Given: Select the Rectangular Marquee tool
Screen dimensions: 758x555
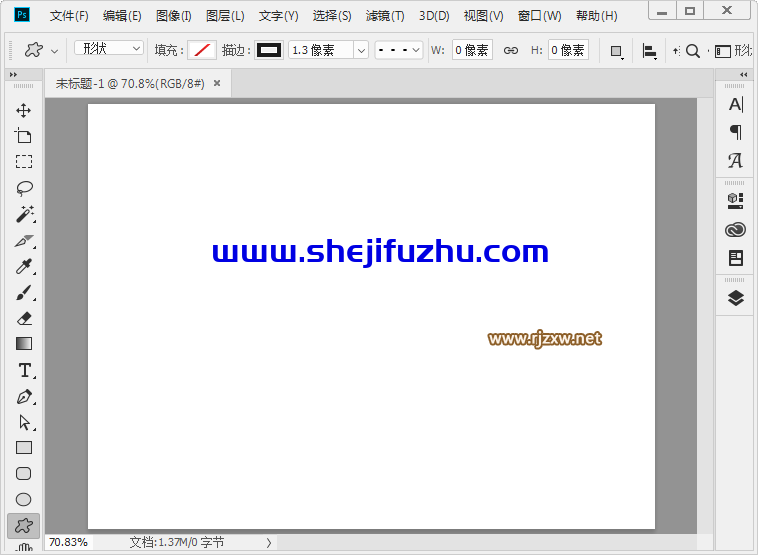Looking at the screenshot, I should click(x=23, y=161).
